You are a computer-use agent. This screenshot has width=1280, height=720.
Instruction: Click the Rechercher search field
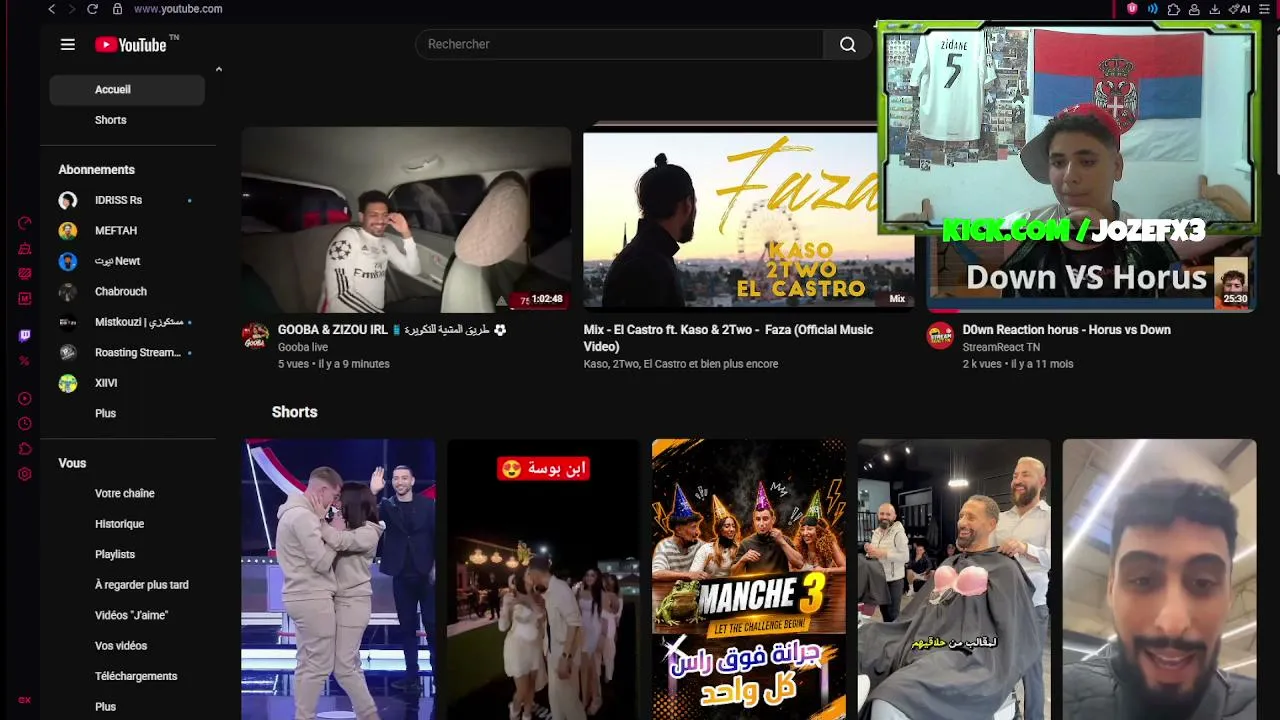(x=620, y=44)
